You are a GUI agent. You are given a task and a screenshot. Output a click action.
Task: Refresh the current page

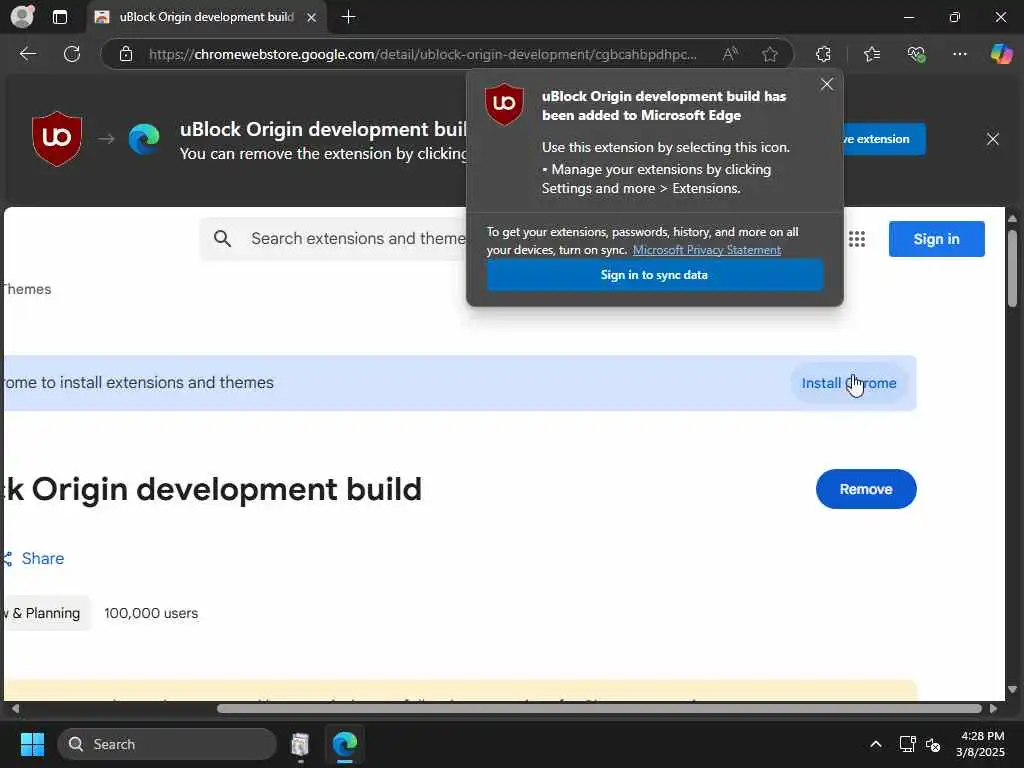(72, 54)
